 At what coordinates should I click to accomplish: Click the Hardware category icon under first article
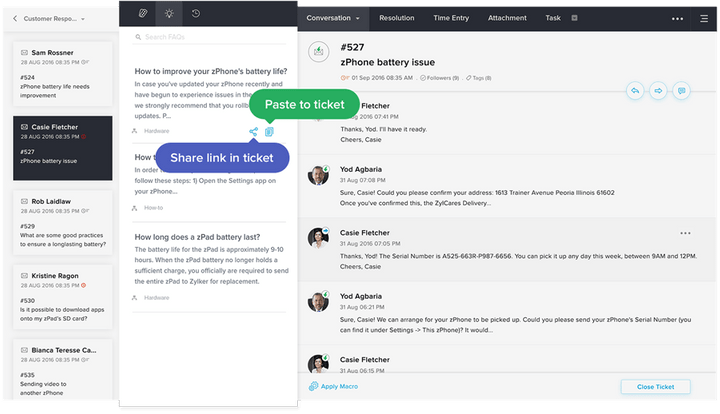[135, 131]
